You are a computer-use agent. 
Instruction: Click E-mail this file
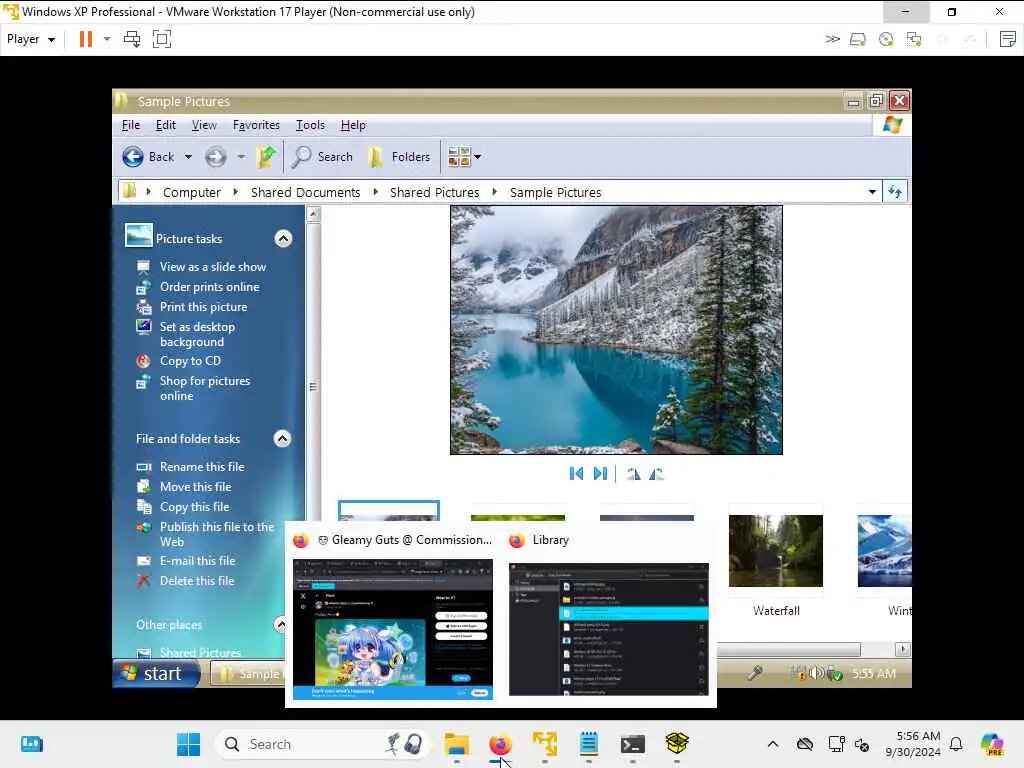(197, 560)
